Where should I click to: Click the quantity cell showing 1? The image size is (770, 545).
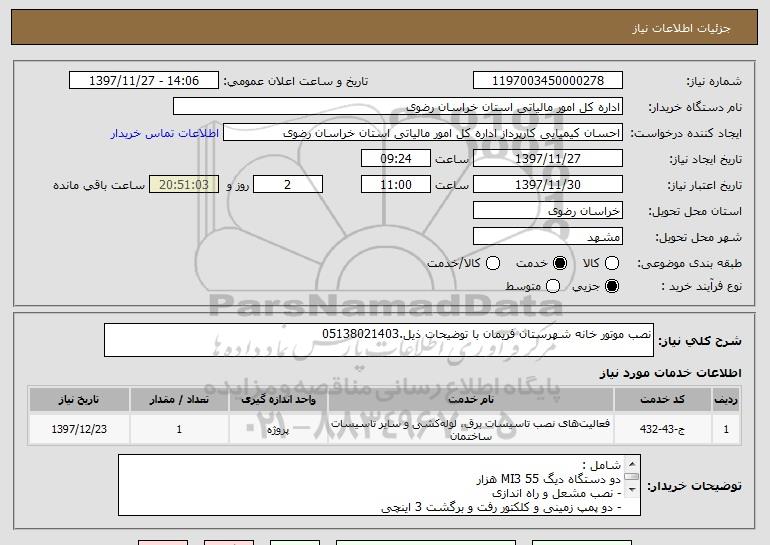point(179,429)
